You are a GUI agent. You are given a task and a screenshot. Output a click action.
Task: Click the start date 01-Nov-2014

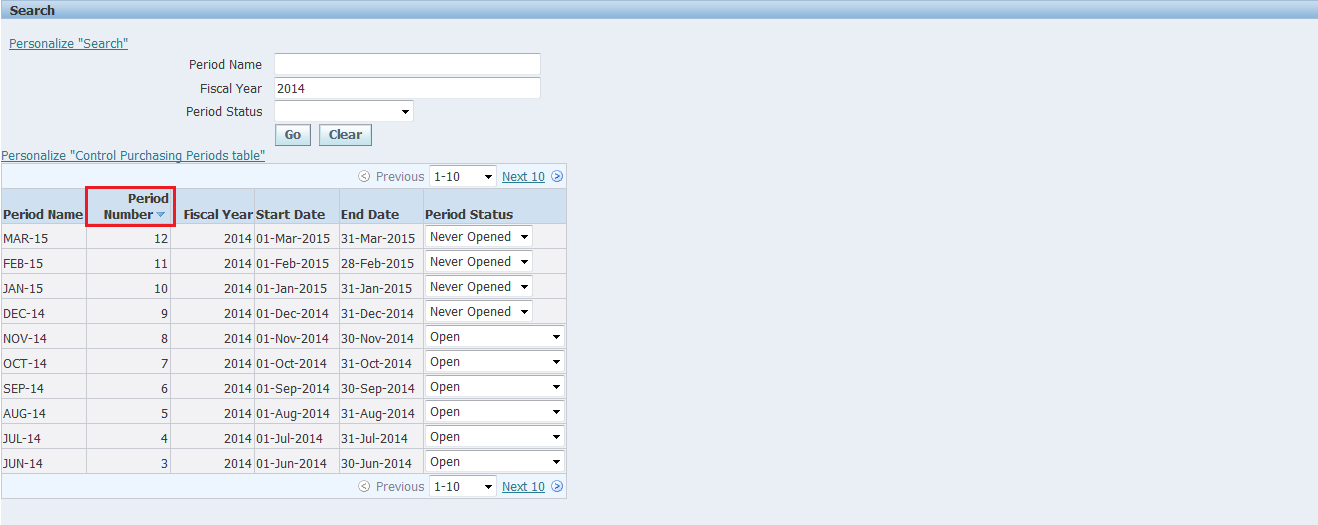[293, 339]
